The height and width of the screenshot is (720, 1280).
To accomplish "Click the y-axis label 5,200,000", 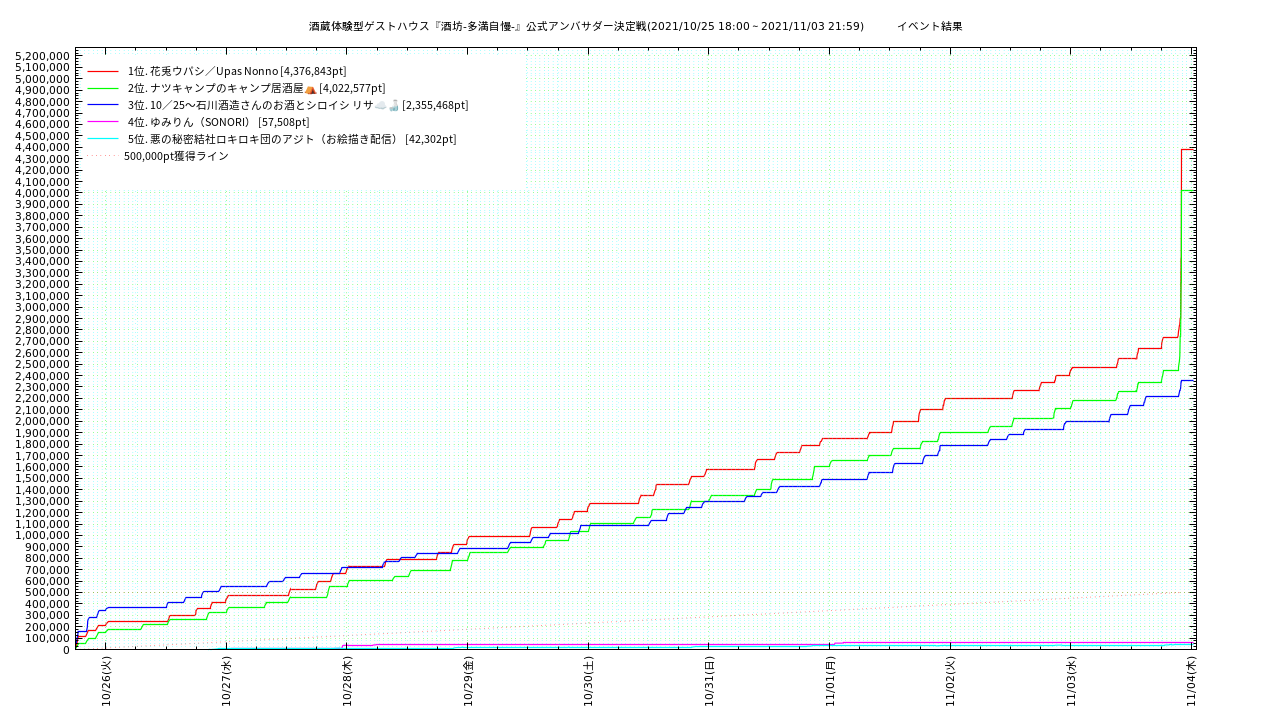I will point(44,57).
